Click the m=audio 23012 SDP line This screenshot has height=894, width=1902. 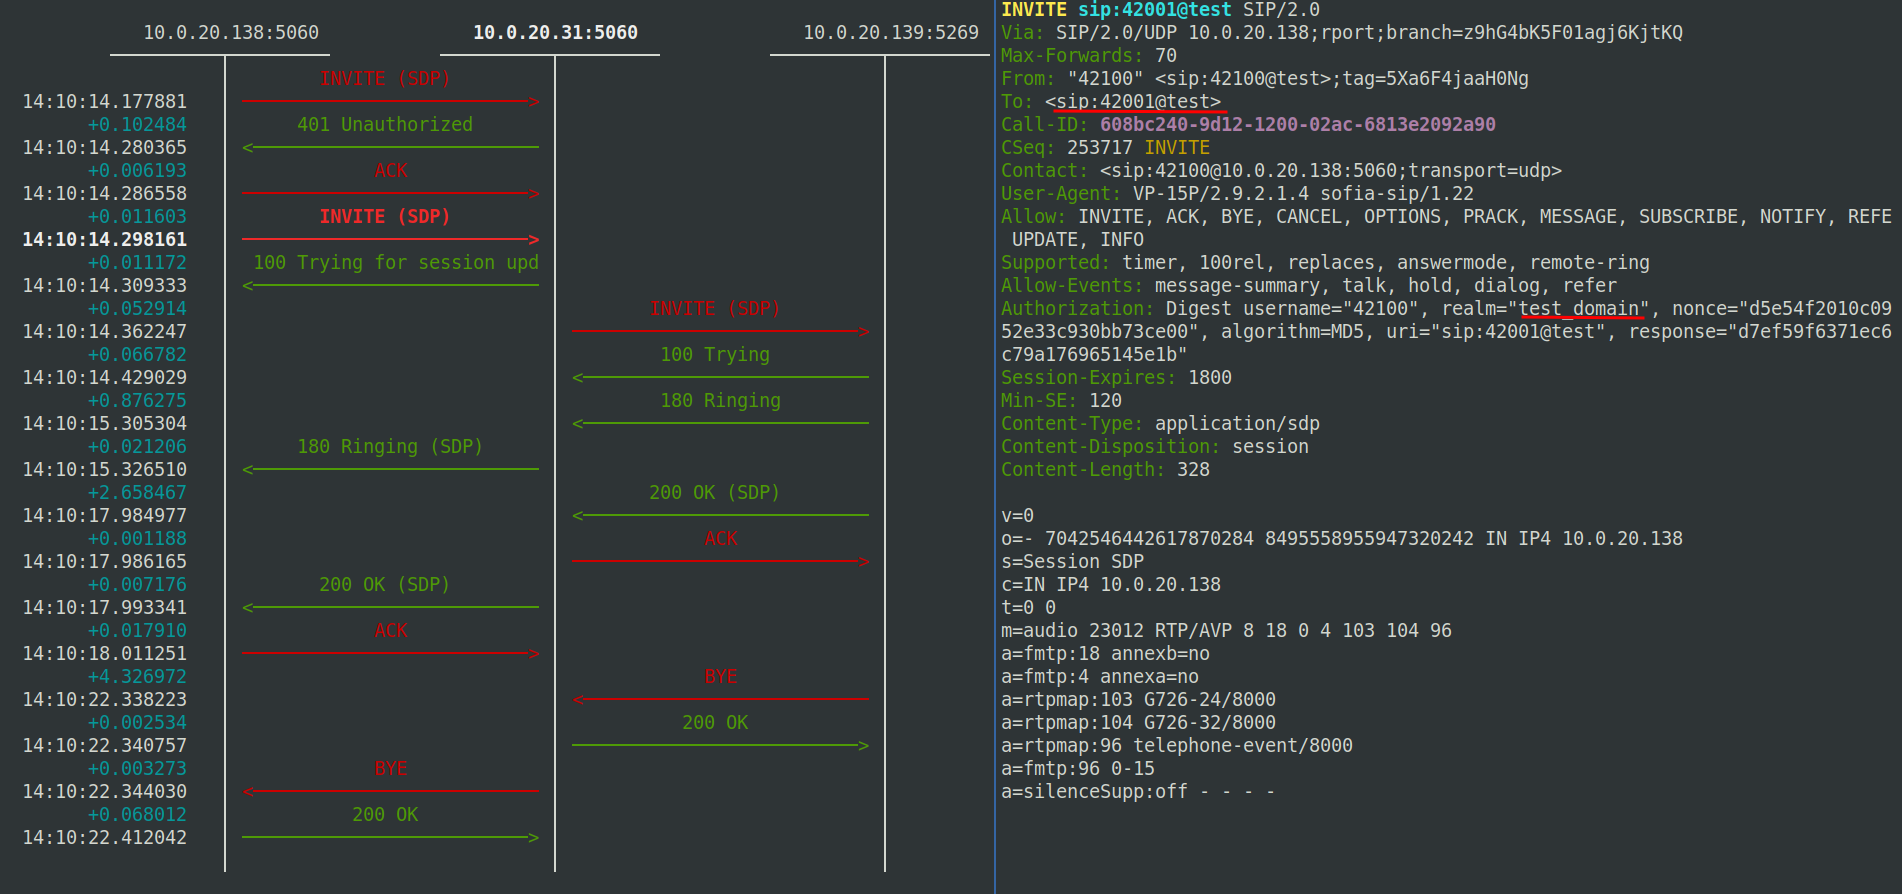pos(1226,631)
